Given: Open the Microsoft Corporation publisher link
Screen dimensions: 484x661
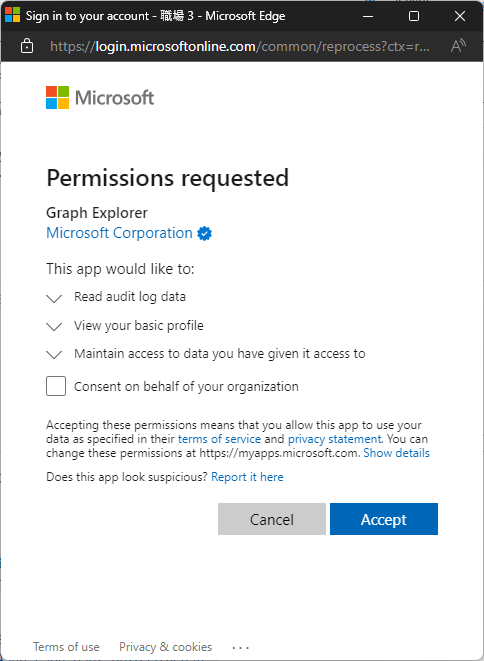Looking at the screenshot, I should (119, 233).
